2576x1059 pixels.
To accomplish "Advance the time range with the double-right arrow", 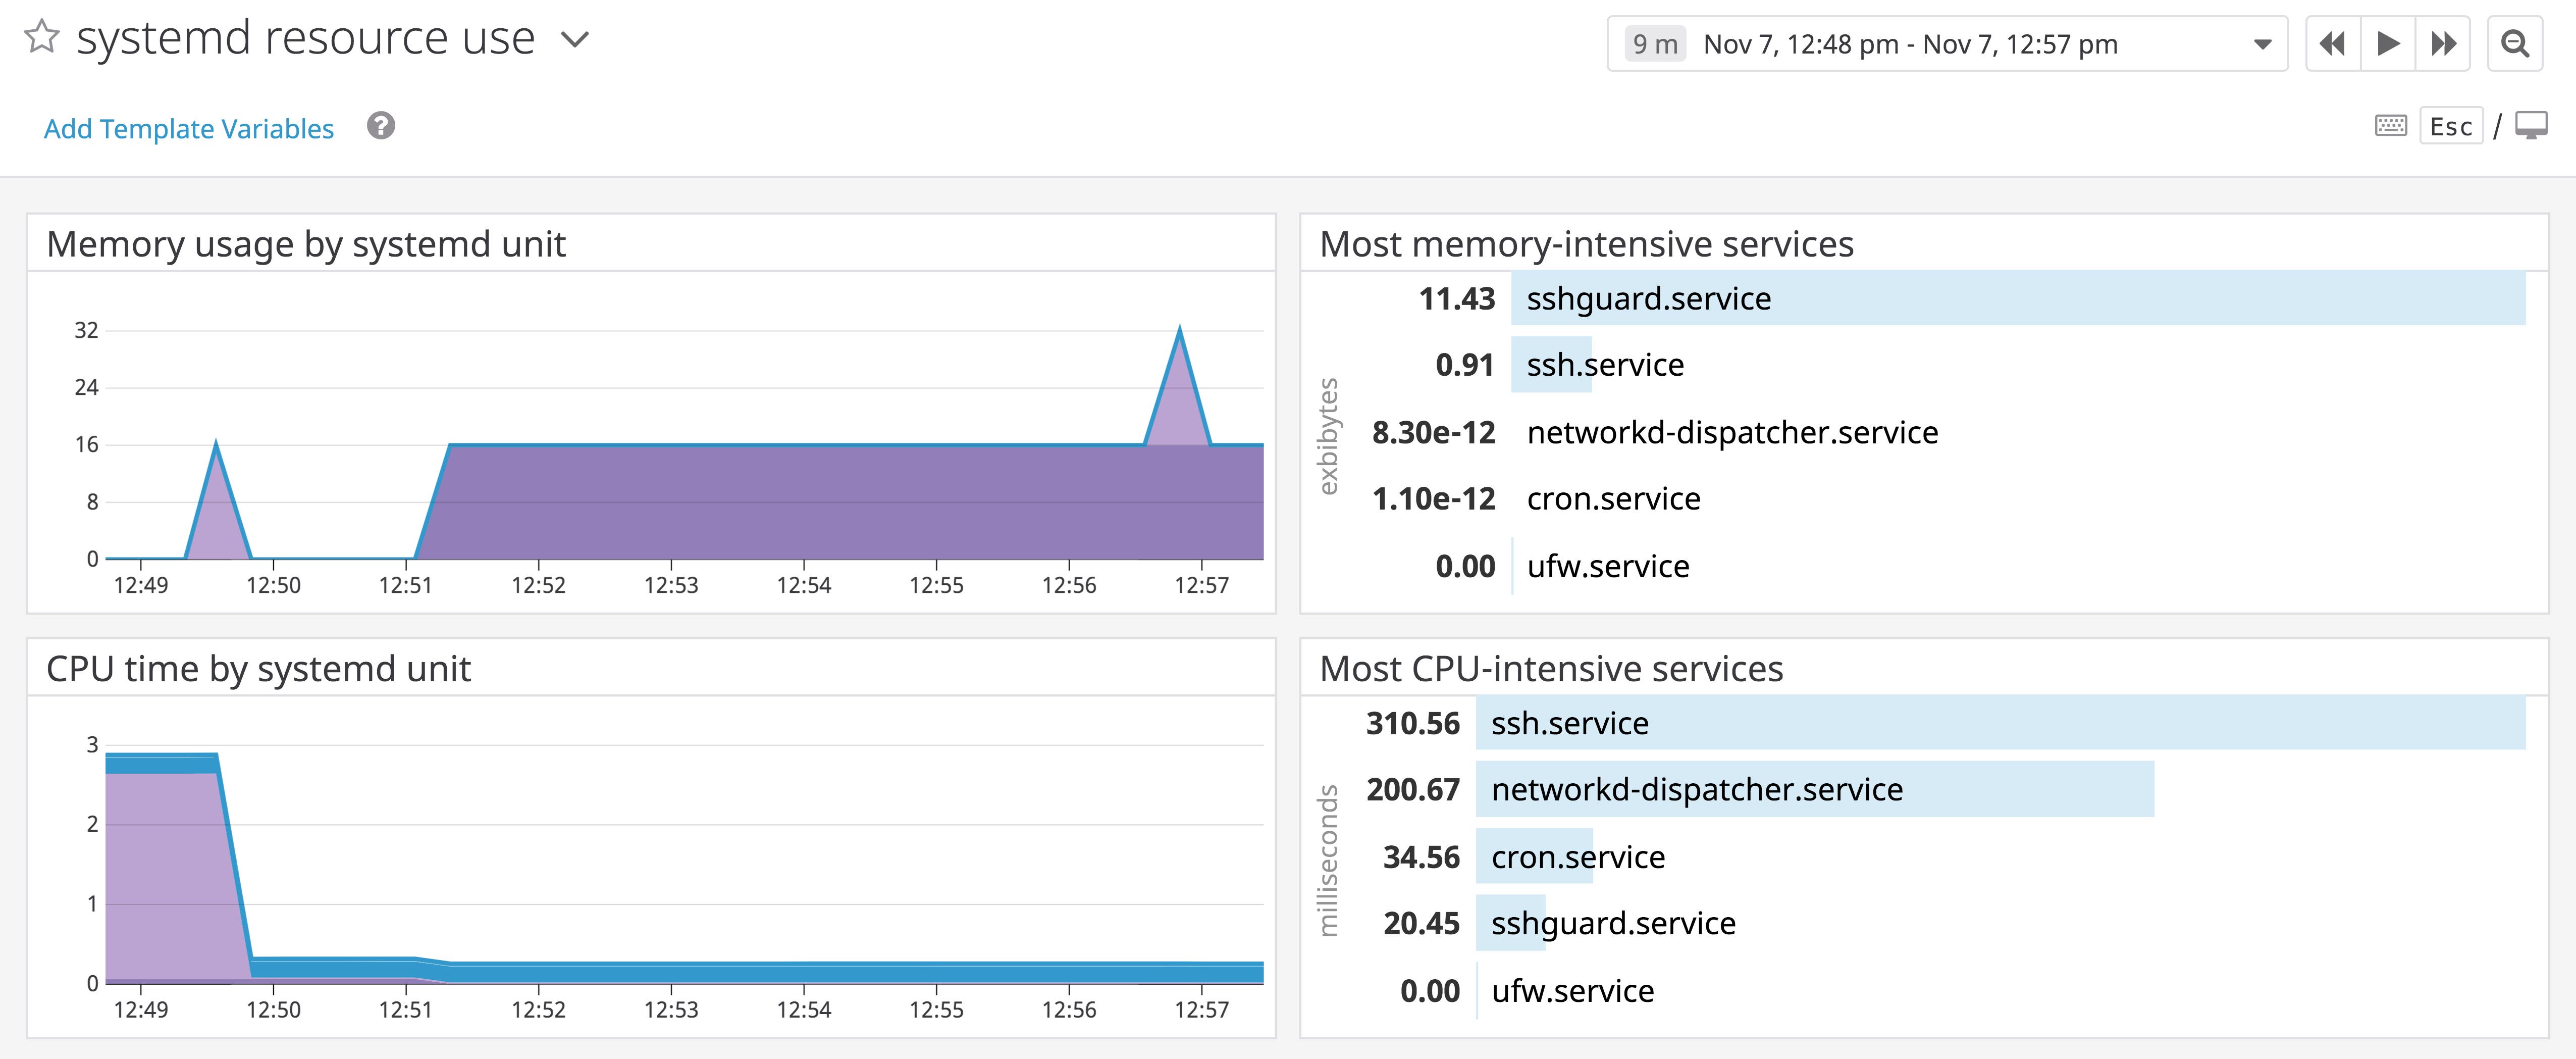I will [2443, 43].
